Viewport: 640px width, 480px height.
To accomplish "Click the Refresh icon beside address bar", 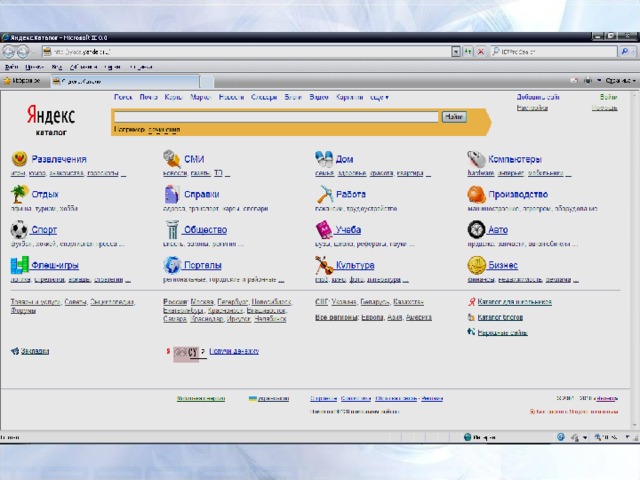I will [x=468, y=52].
